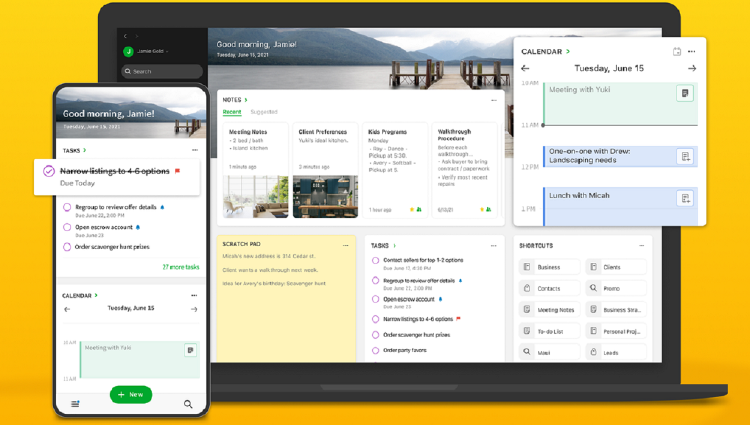Image resolution: width=750 pixels, height=425 pixels.
Task: Navigate forward arrow in desktop sidebar
Action: point(137,36)
